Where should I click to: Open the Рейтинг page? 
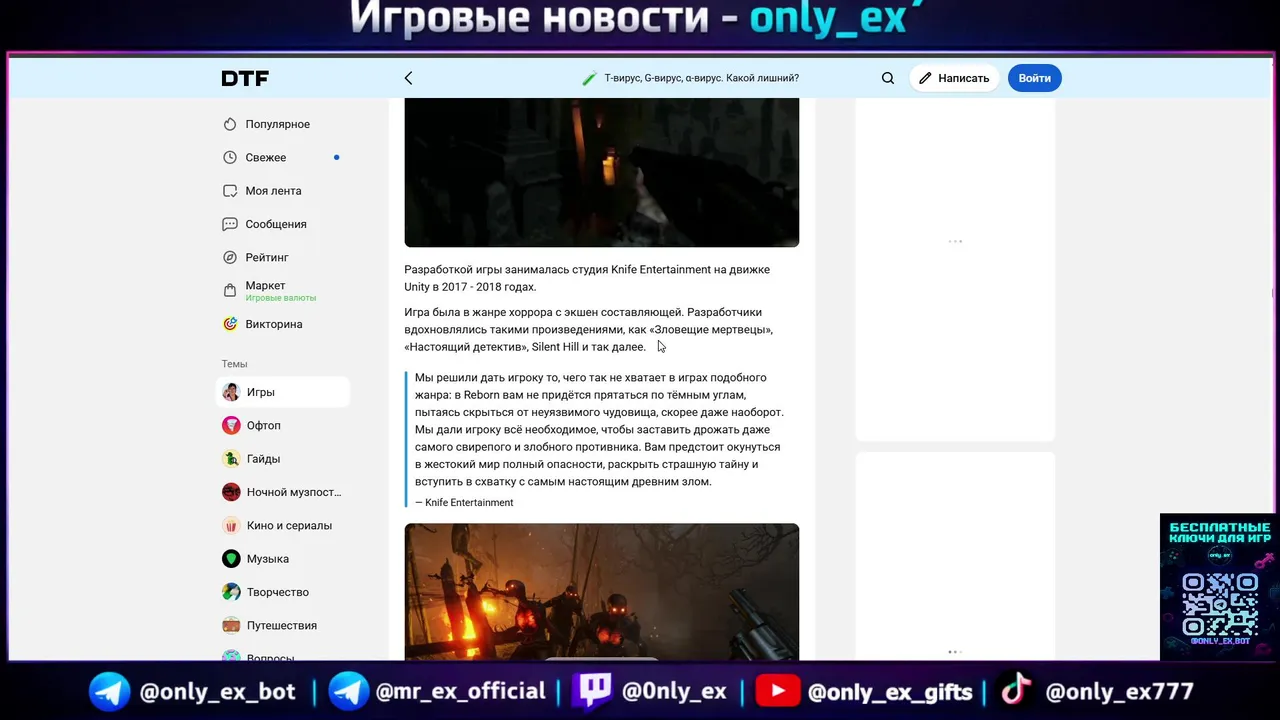click(267, 257)
